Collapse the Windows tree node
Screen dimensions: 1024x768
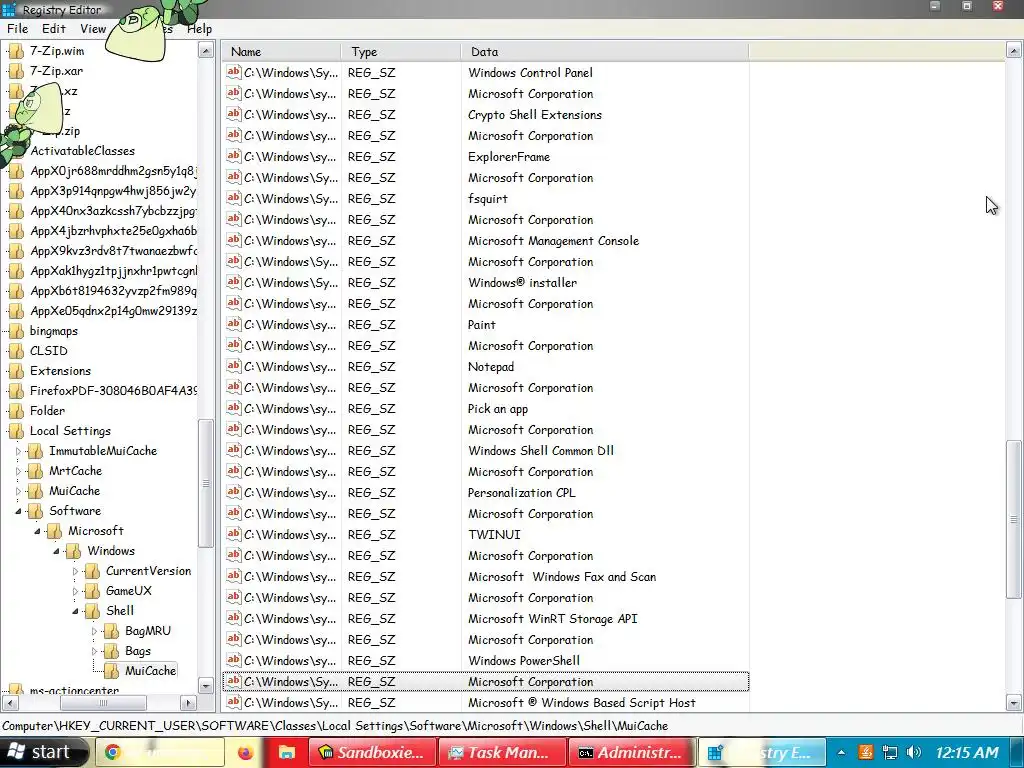point(56,551)
